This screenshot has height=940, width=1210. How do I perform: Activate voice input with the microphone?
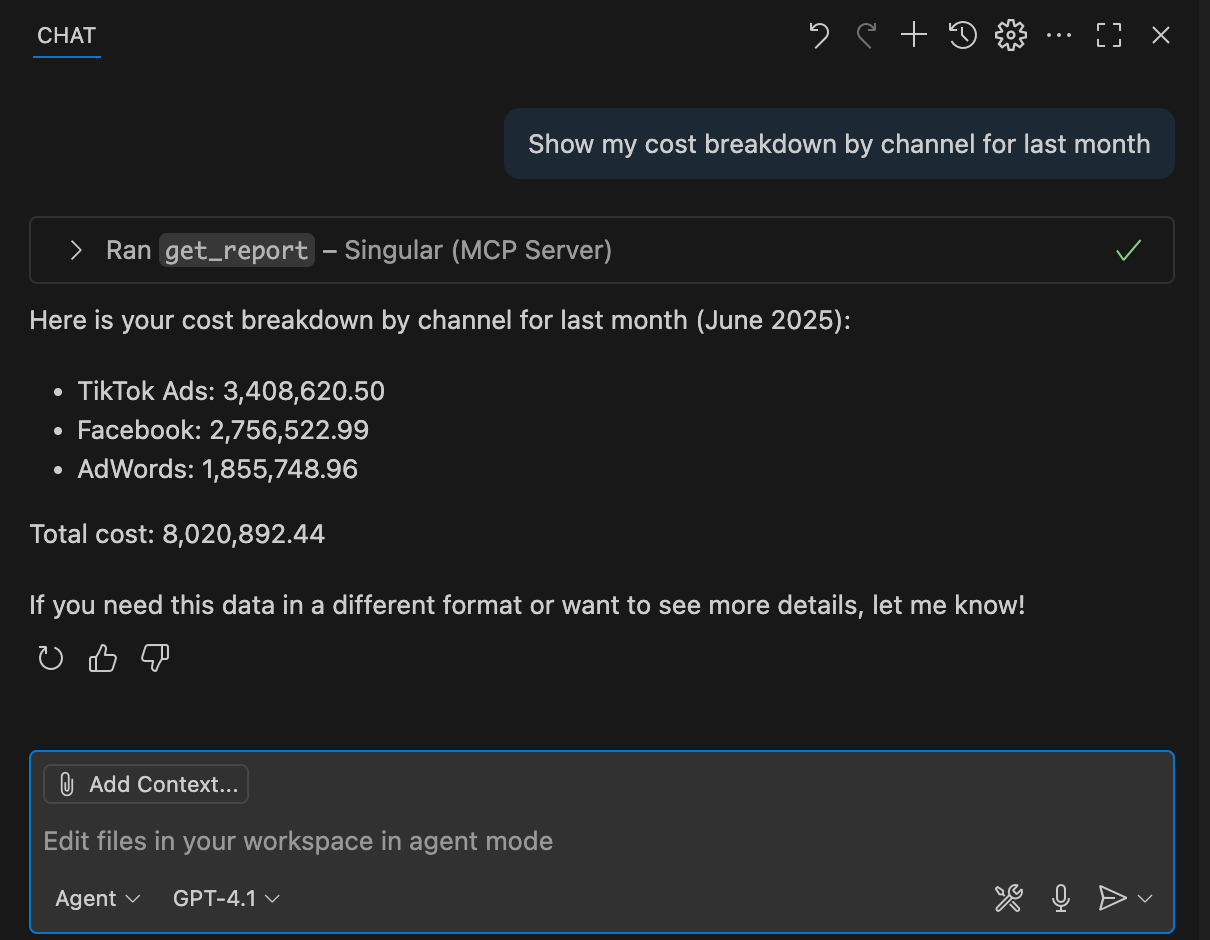(x=1060, y=898)
